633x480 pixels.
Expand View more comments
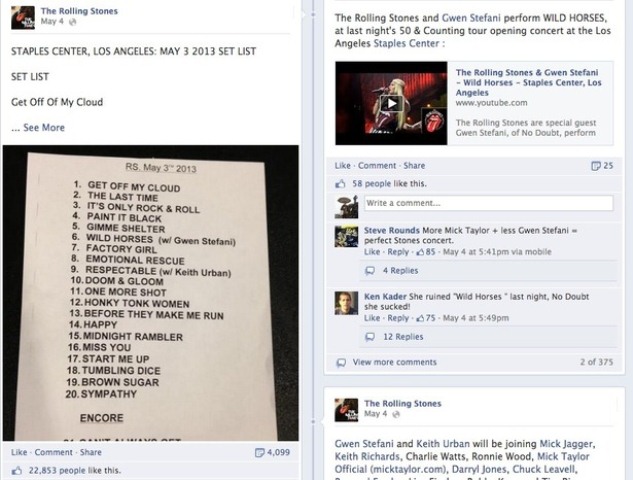coord(394,363)
